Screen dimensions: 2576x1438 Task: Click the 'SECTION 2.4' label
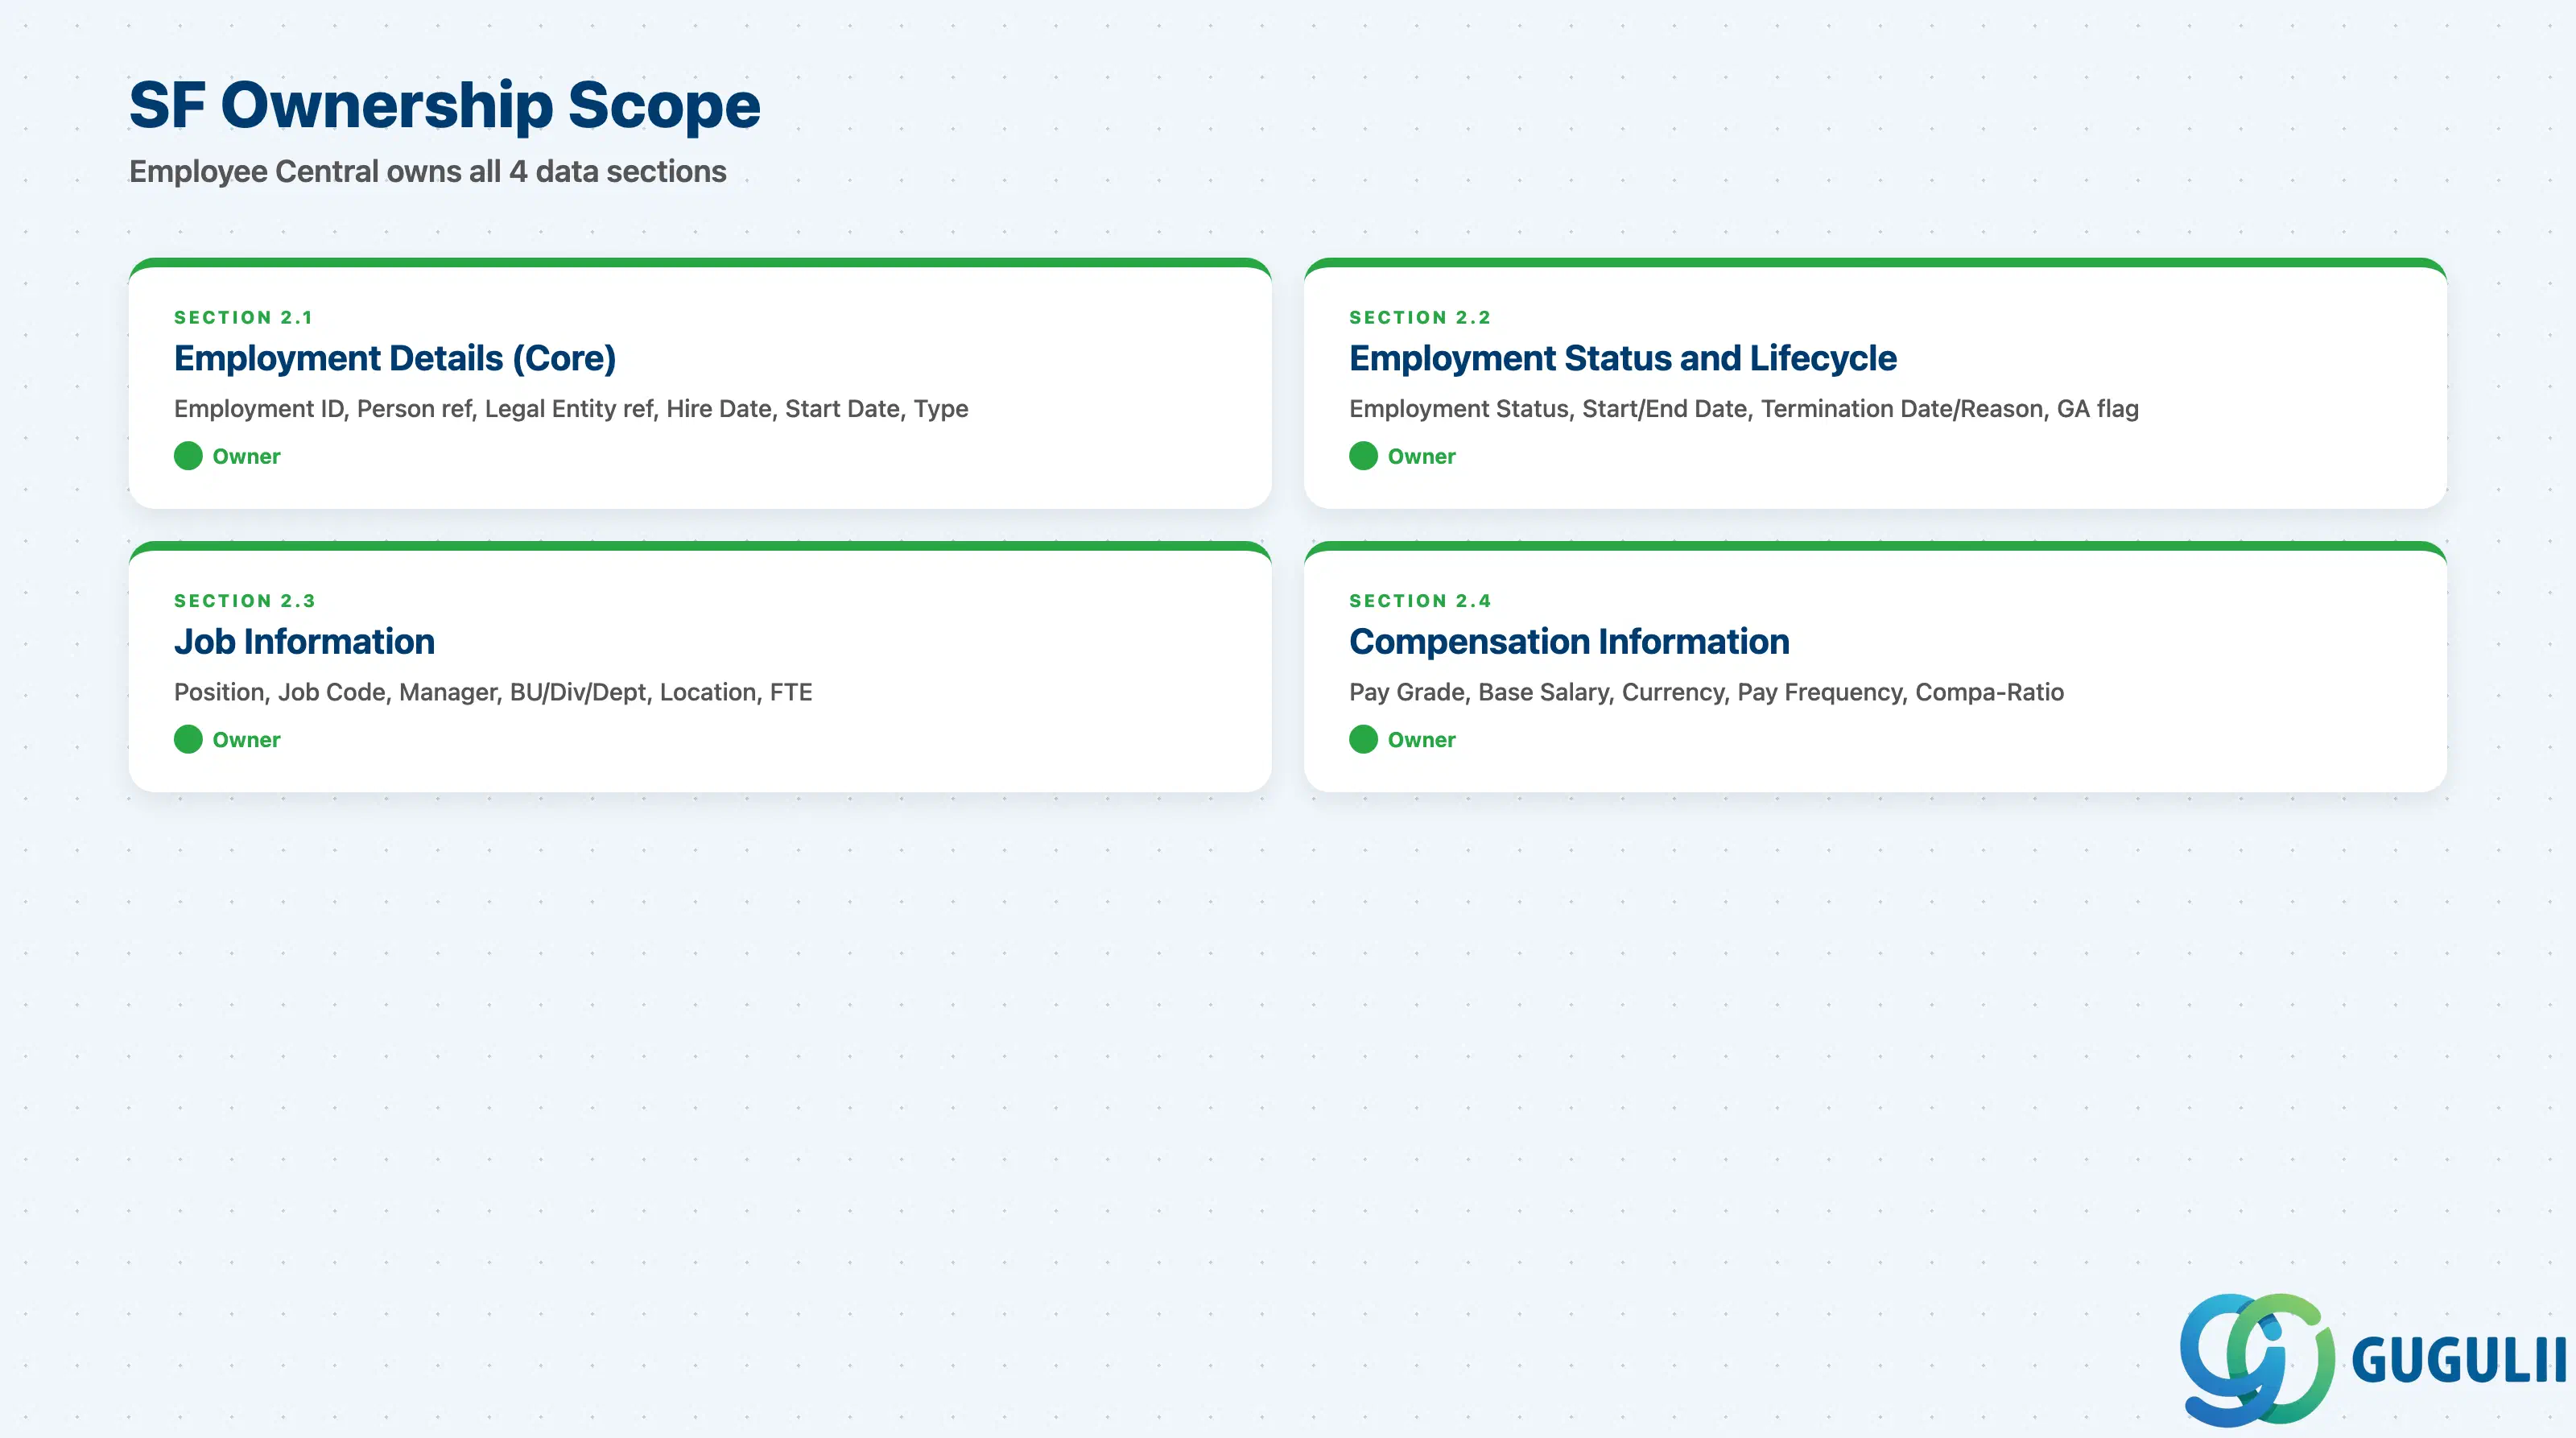tap(1420, 601)
